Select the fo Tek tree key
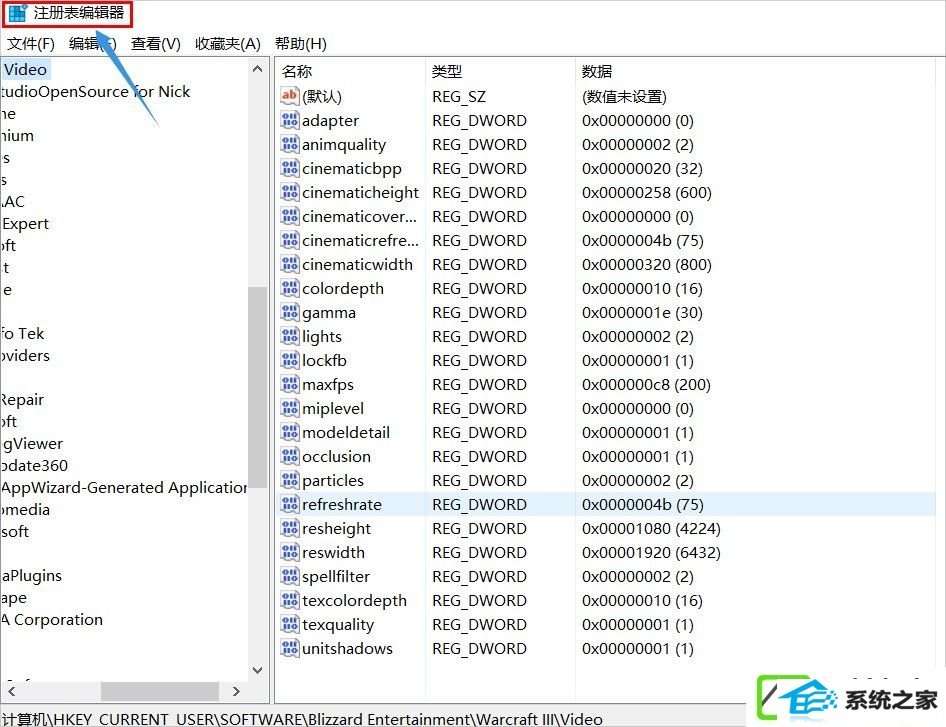946x727 pixels. pos(23,333)
